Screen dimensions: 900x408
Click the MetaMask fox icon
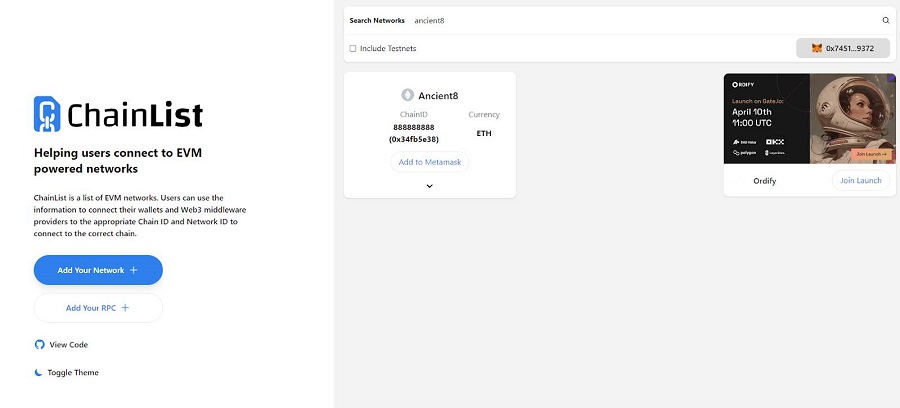coord(816,48)
